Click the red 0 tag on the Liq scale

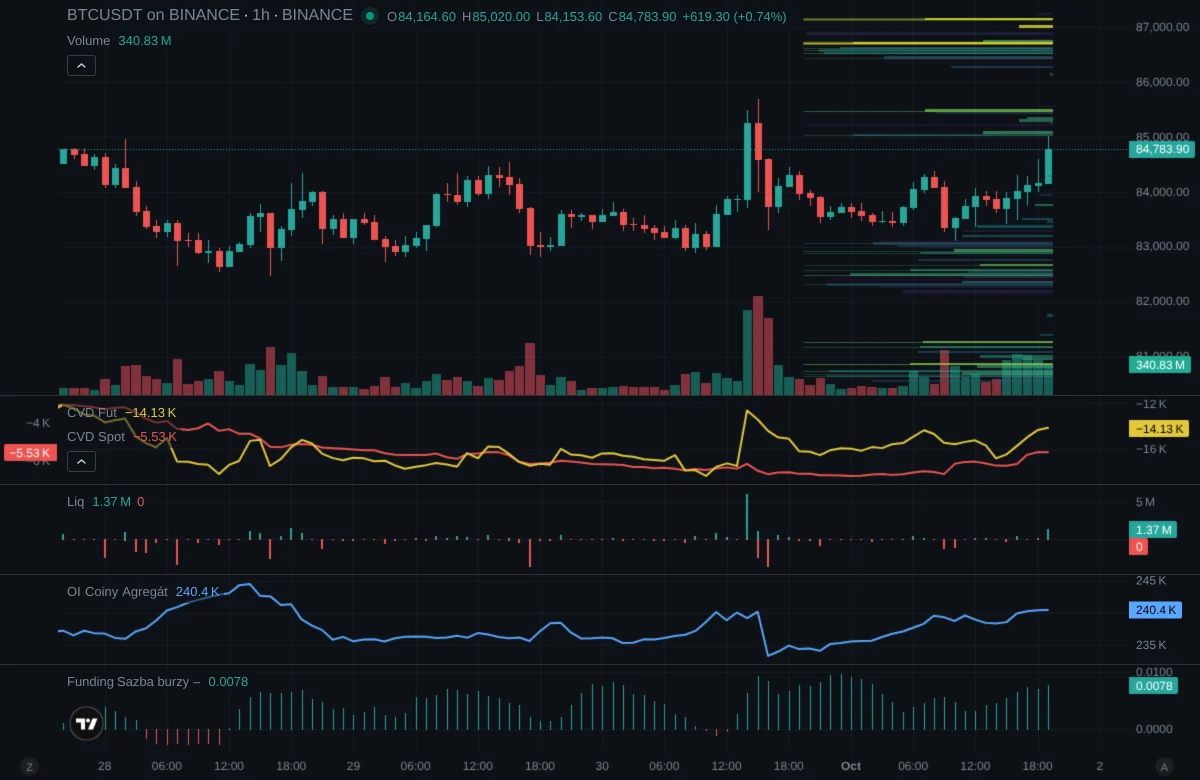click(x=1138, y=547)
